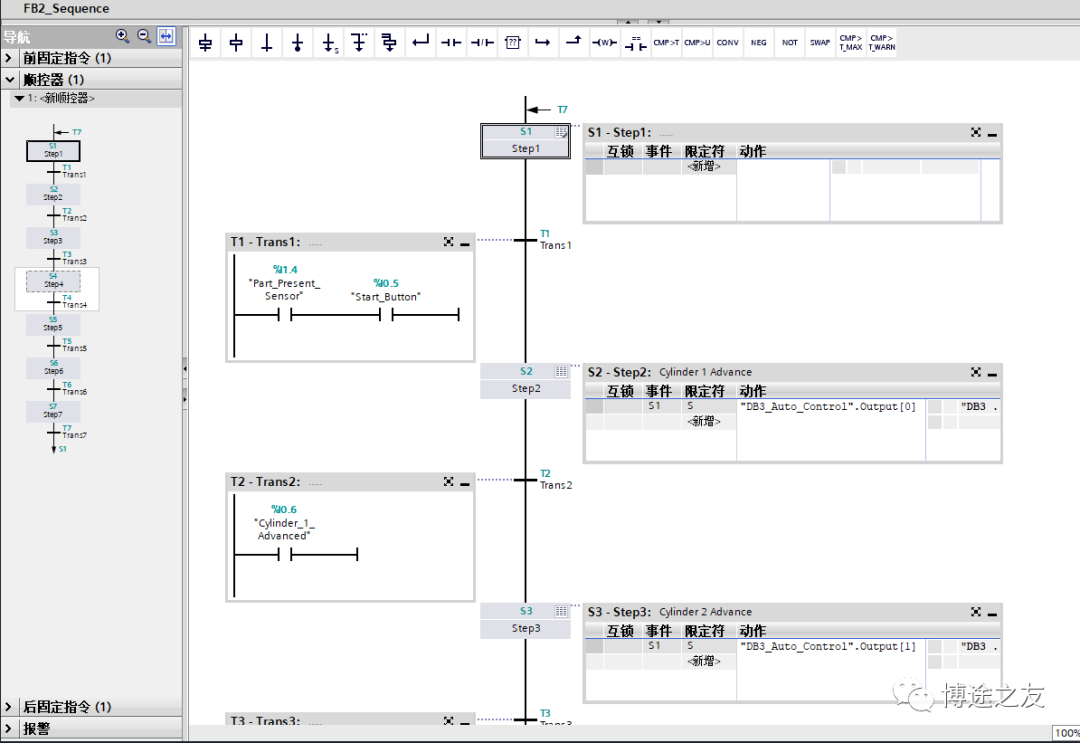Select Step4 in navigation overview
The width and height of the screenshot is (1080, 743).
[x=53, y=281]
